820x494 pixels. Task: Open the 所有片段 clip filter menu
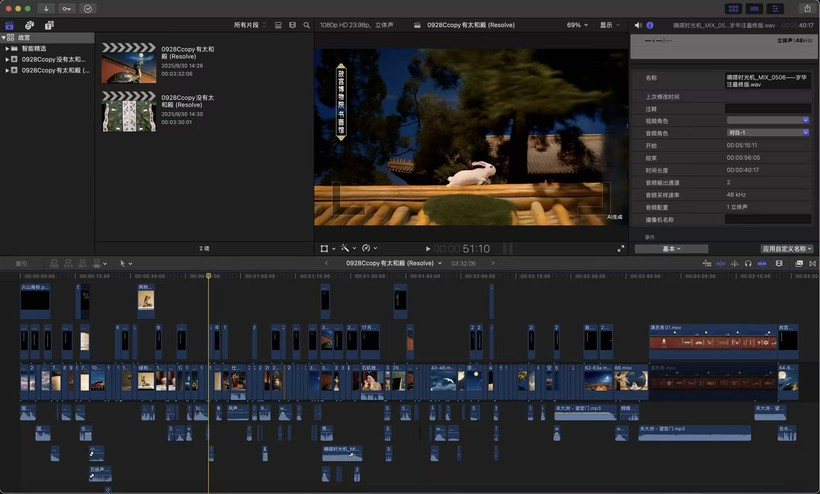[x=250, y=25]
